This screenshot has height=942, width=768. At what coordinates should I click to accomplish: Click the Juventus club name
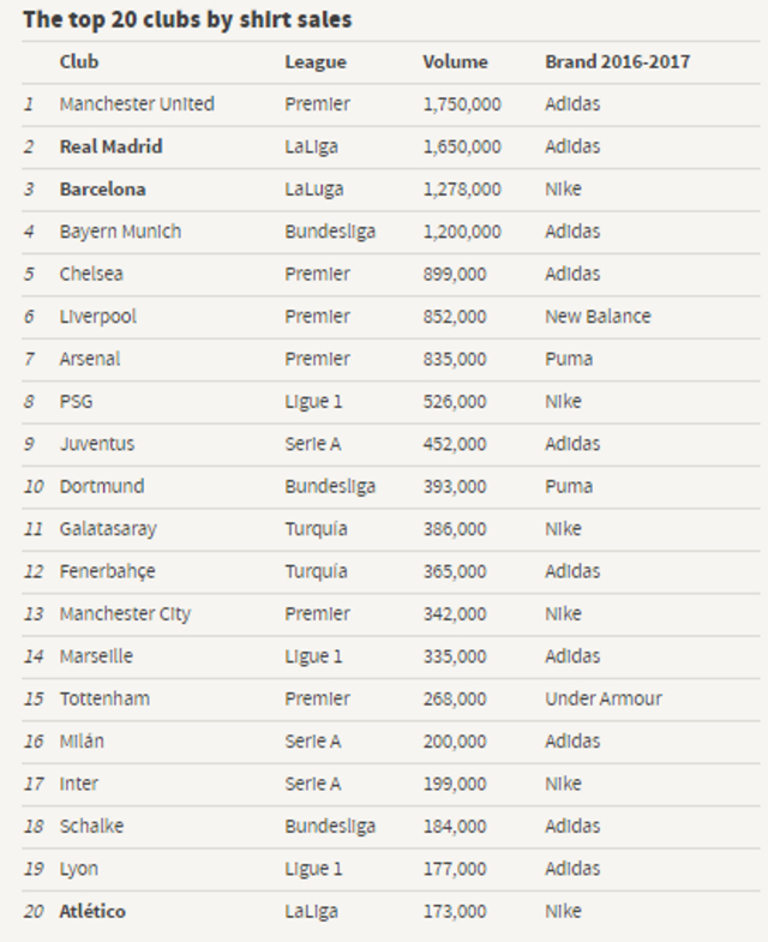96,444
